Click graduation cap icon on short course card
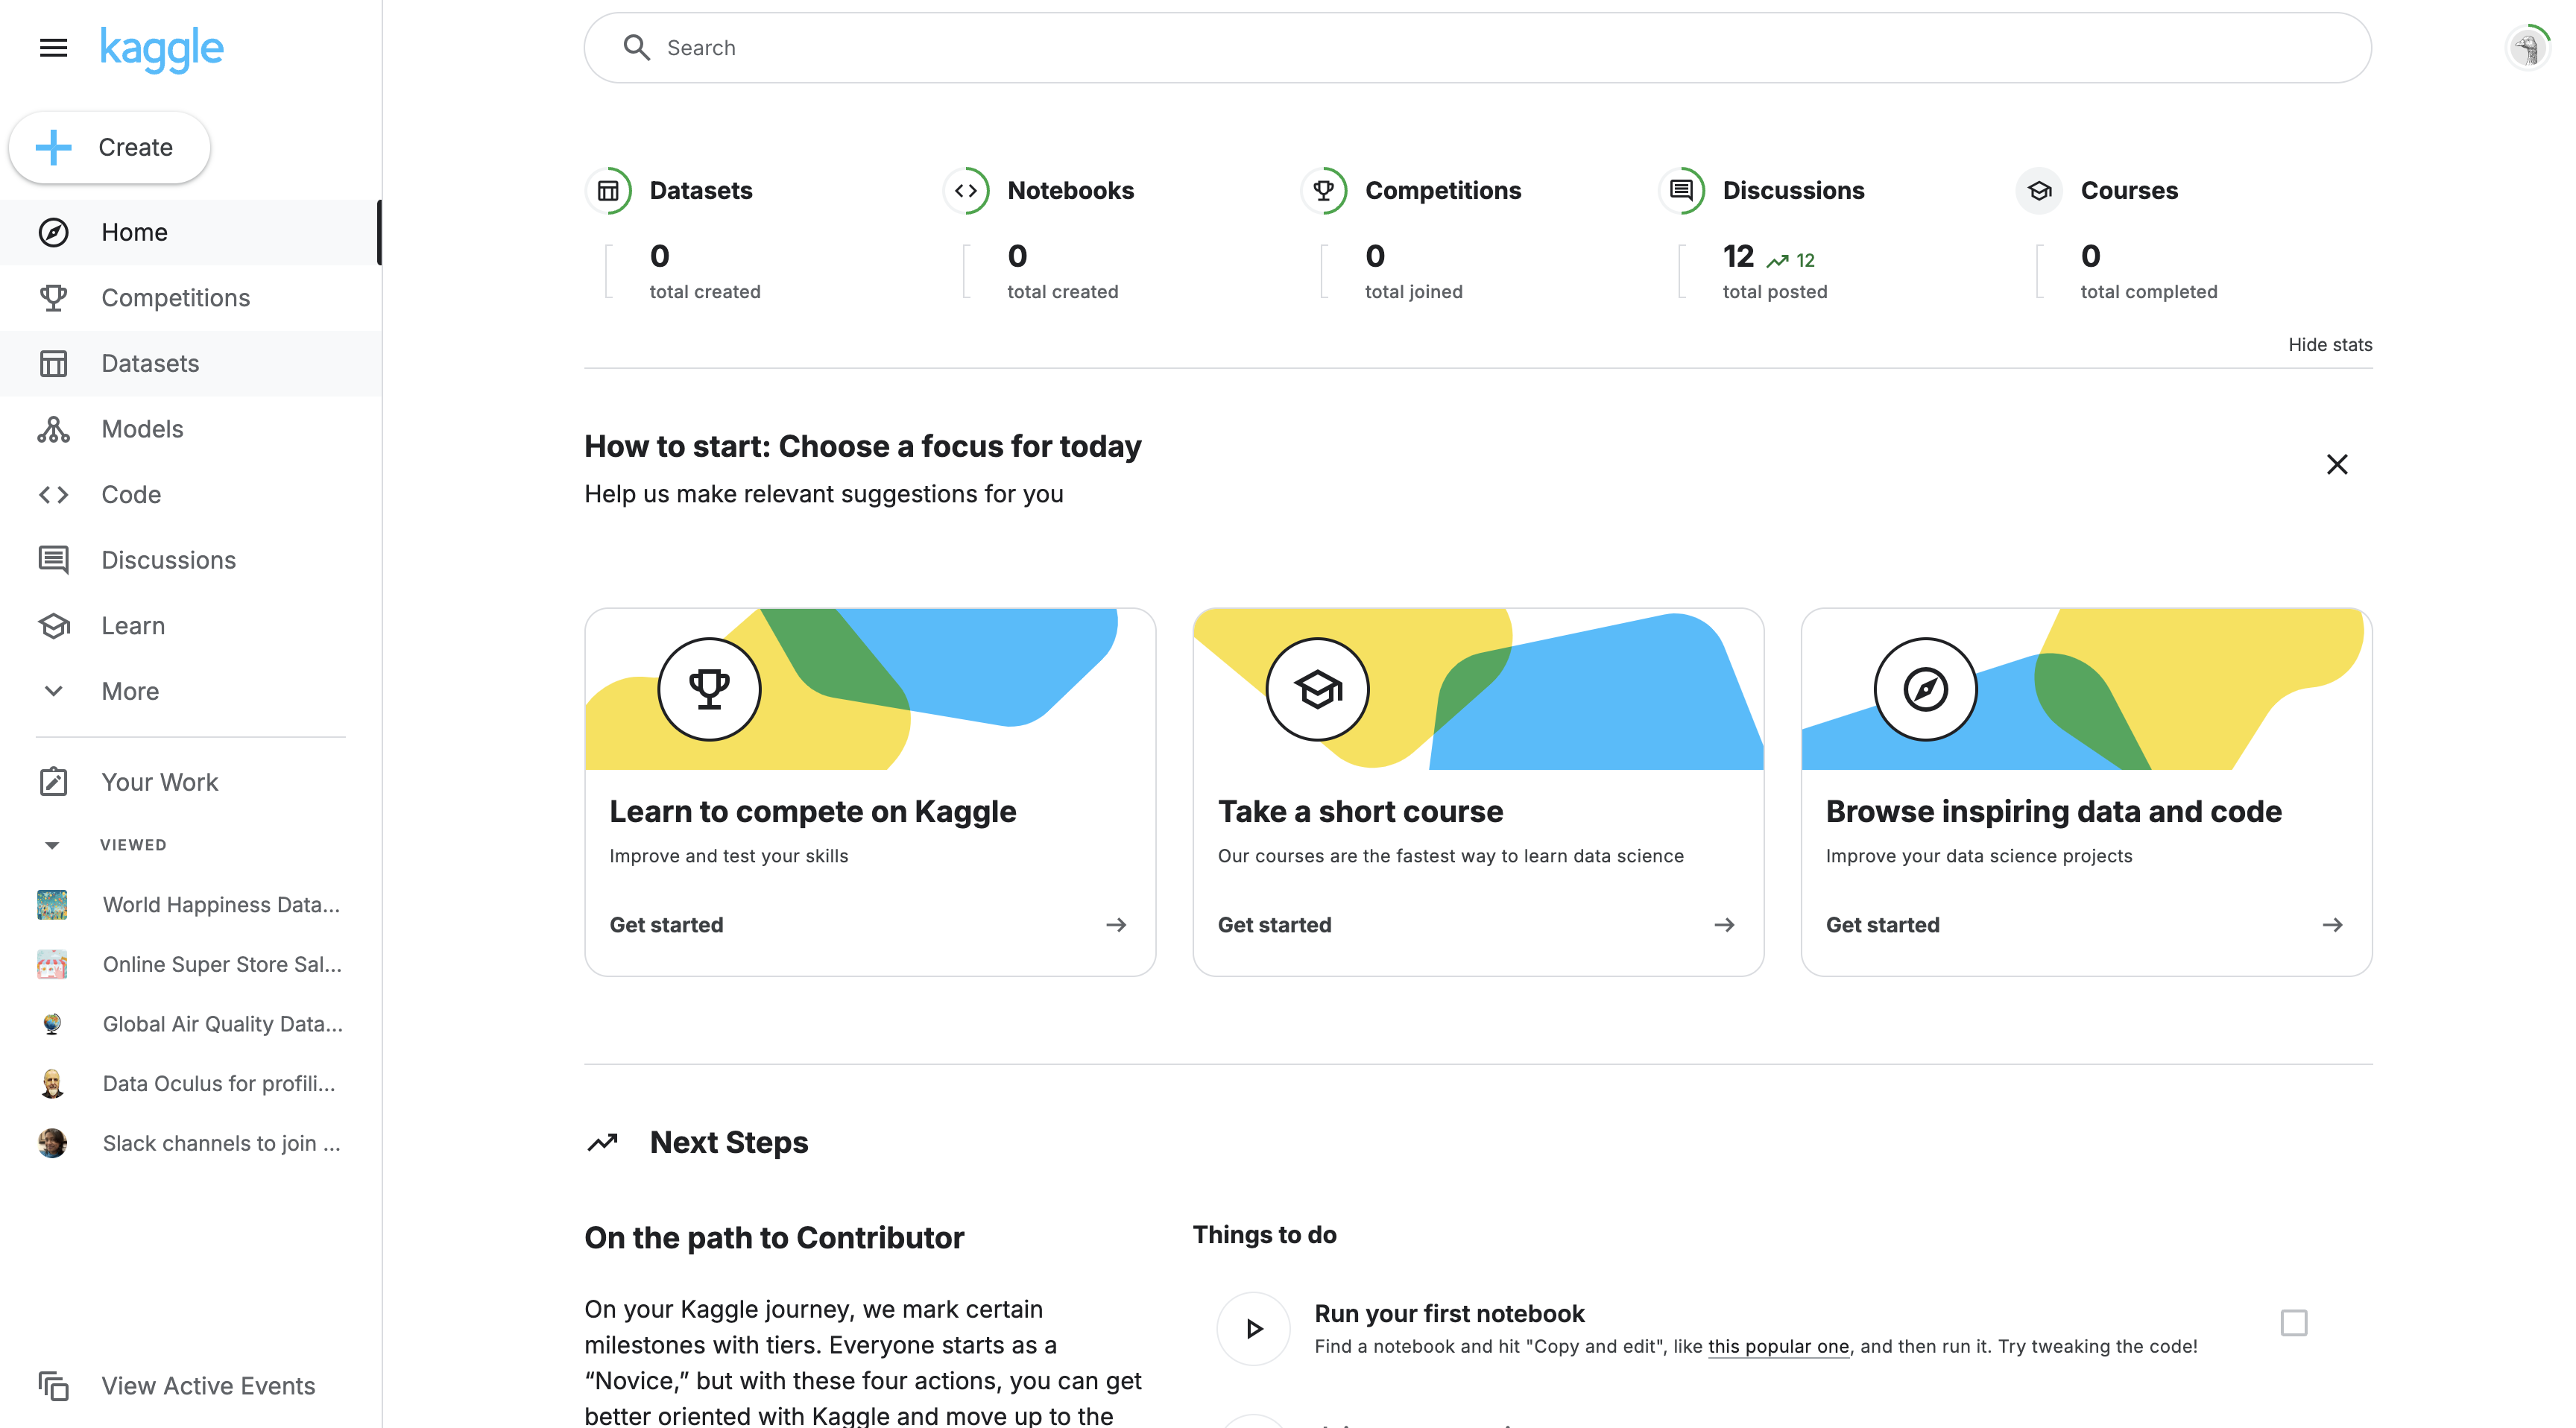Screen dimensions: 2576x1428 (x=1317, y=689)
